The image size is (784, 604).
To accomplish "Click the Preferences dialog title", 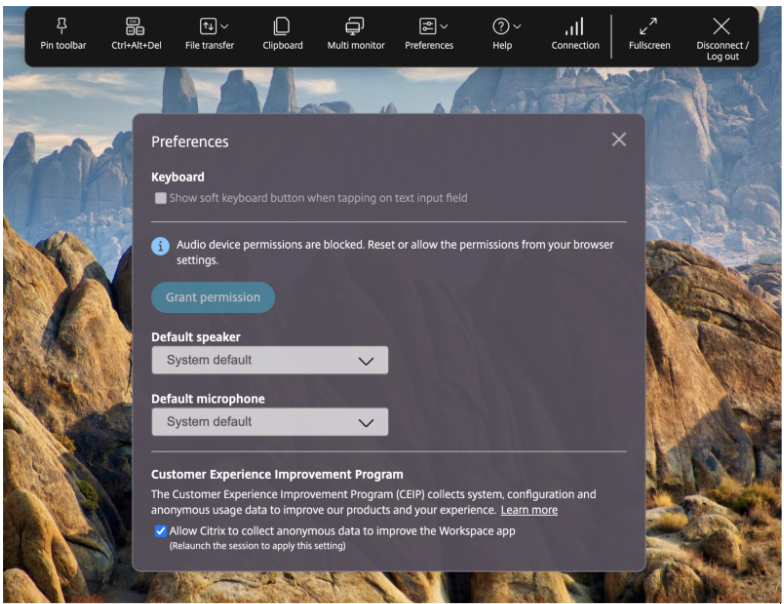I will click(190, 142).
